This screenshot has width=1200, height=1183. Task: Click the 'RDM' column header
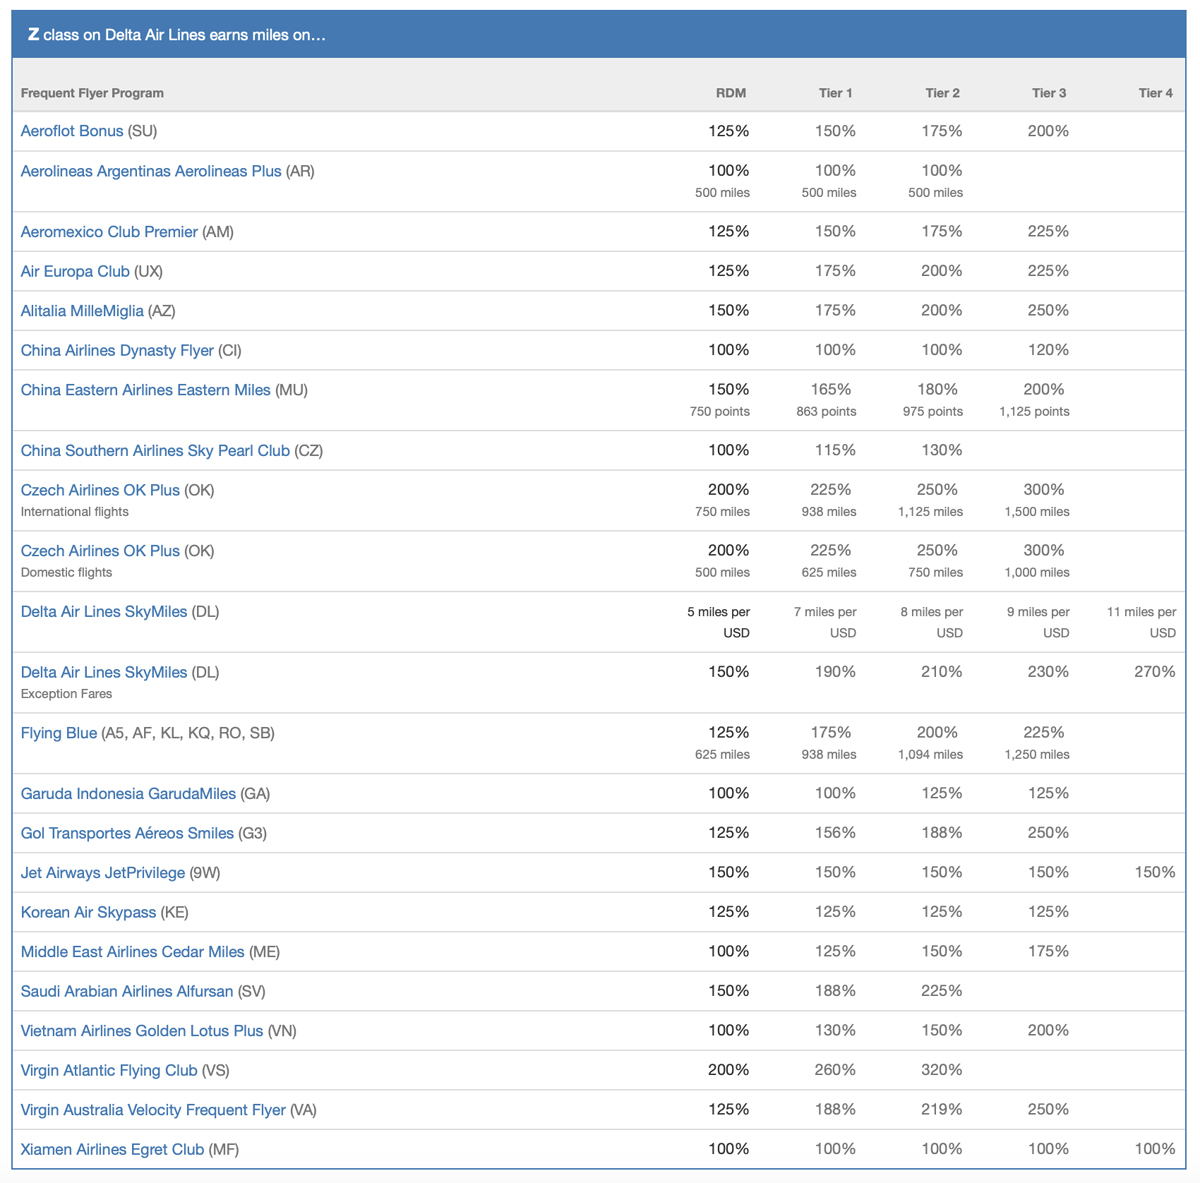pyautogui.click(x=731, y=93)
